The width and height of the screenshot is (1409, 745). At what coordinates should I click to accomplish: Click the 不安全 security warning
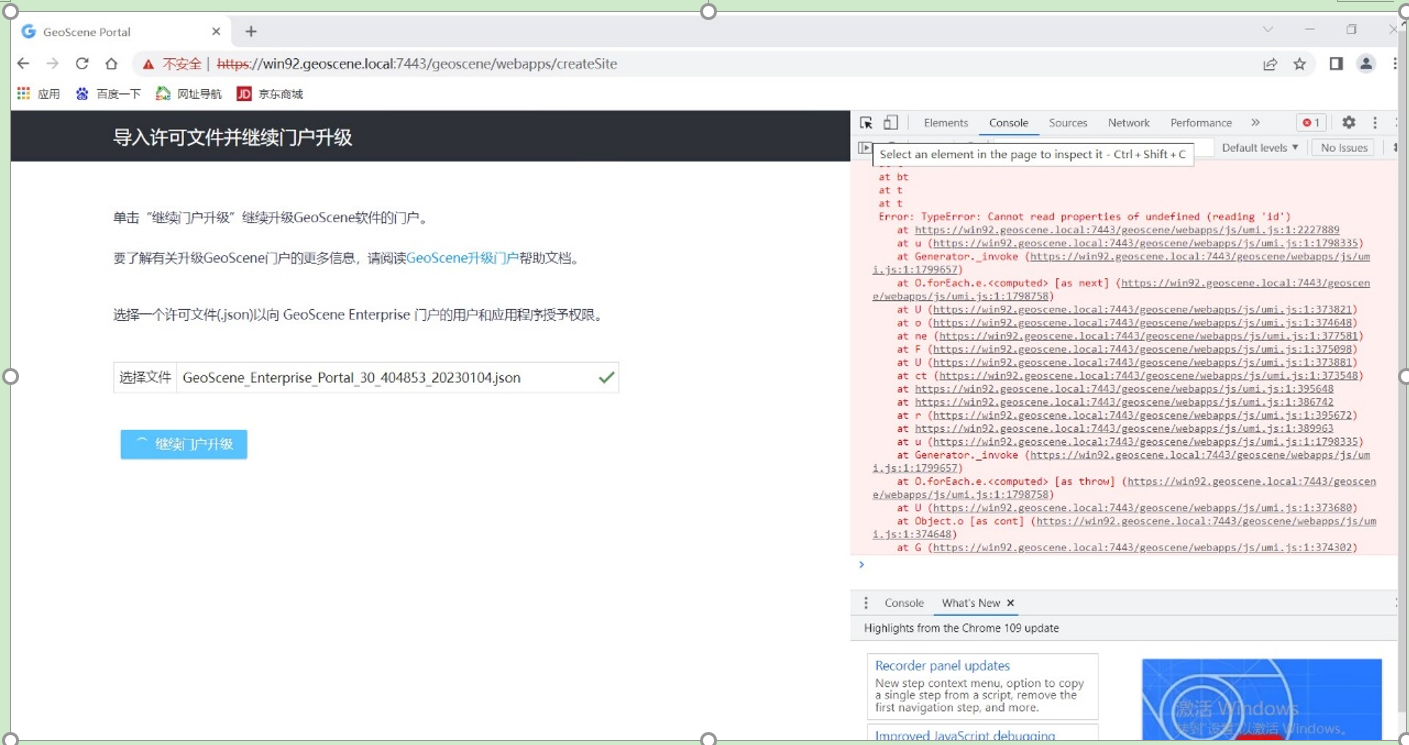tap(172, 64)
